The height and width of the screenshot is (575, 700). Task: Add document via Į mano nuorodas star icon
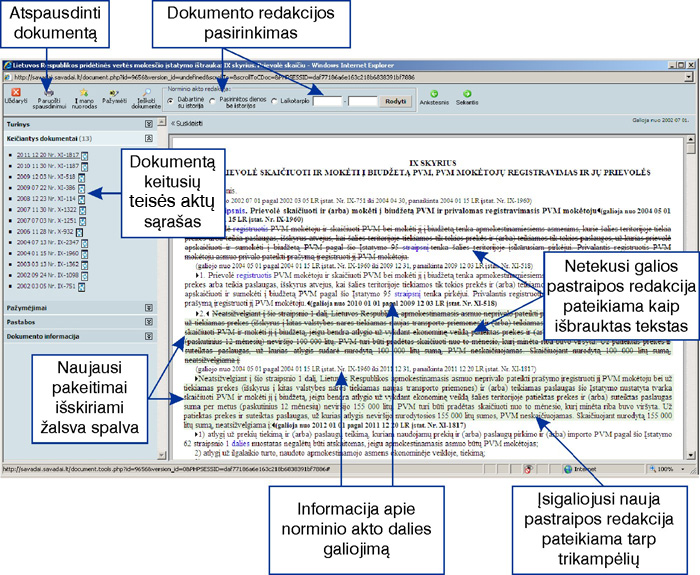tap(83, 92)
